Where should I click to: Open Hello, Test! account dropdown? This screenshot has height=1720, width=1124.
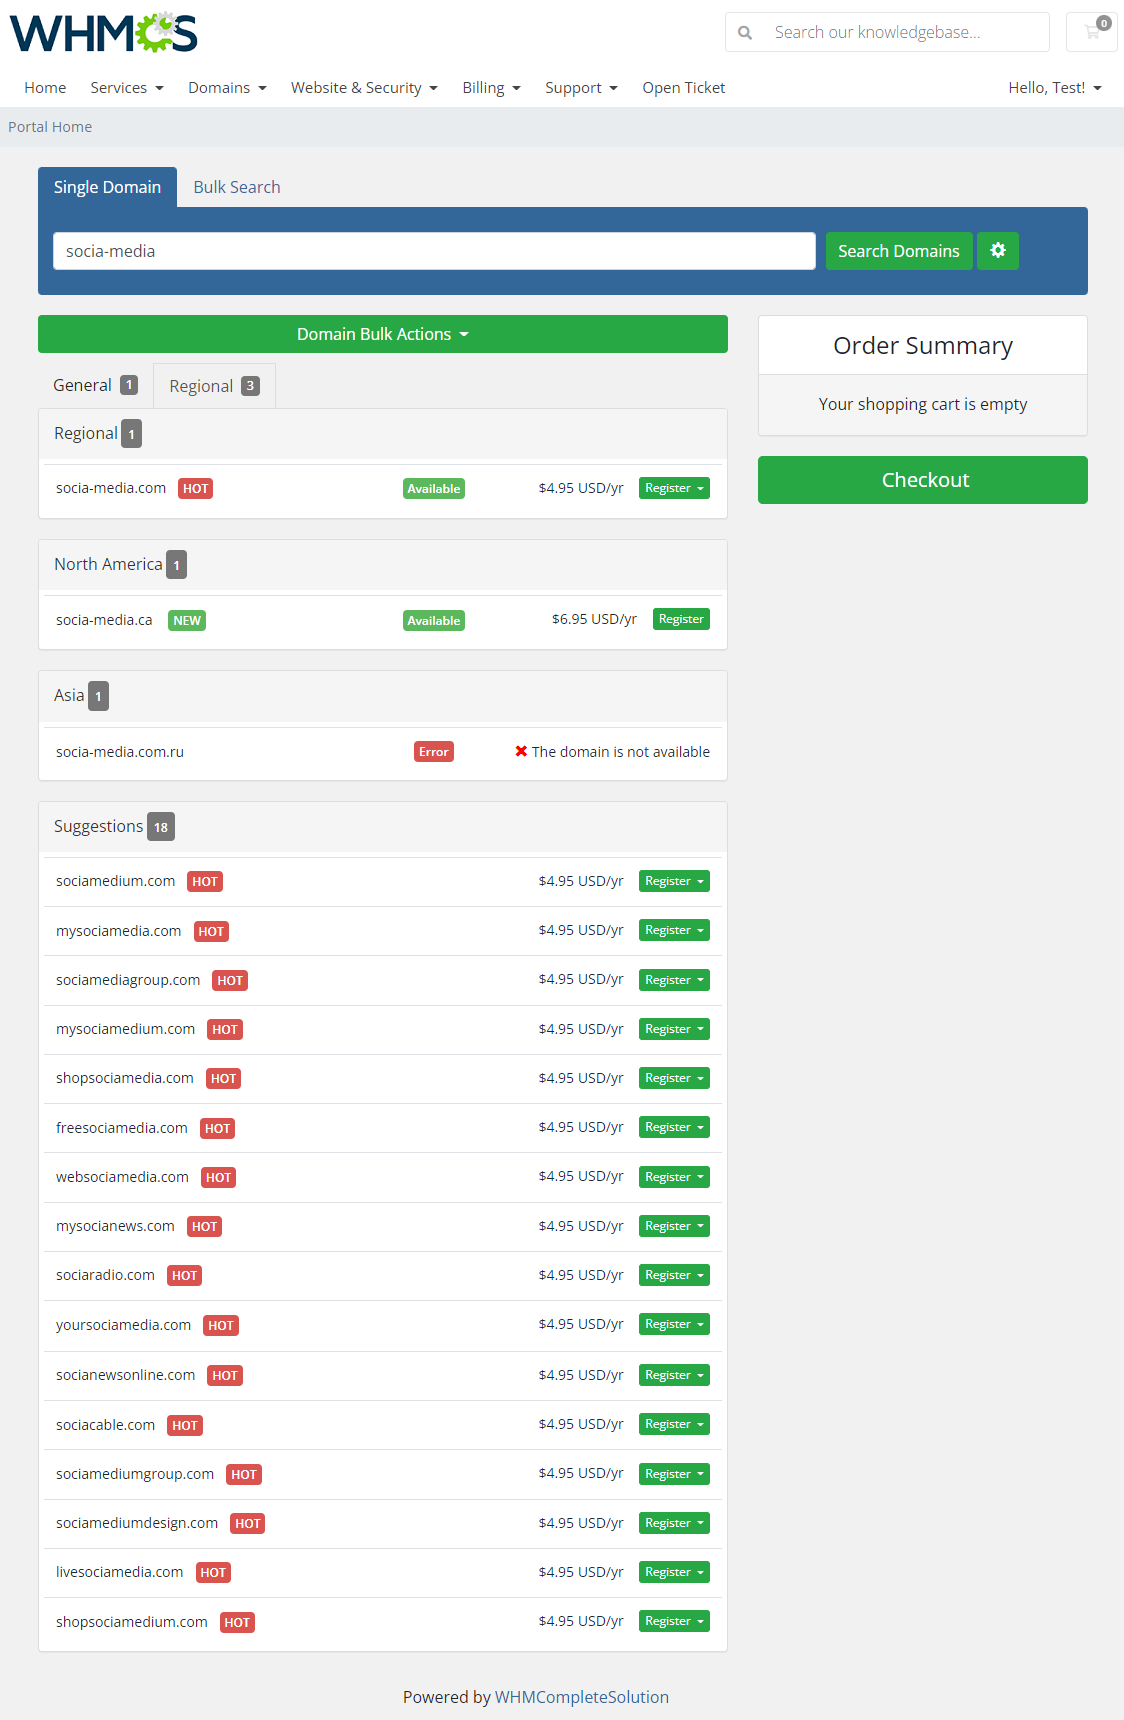1055,88
